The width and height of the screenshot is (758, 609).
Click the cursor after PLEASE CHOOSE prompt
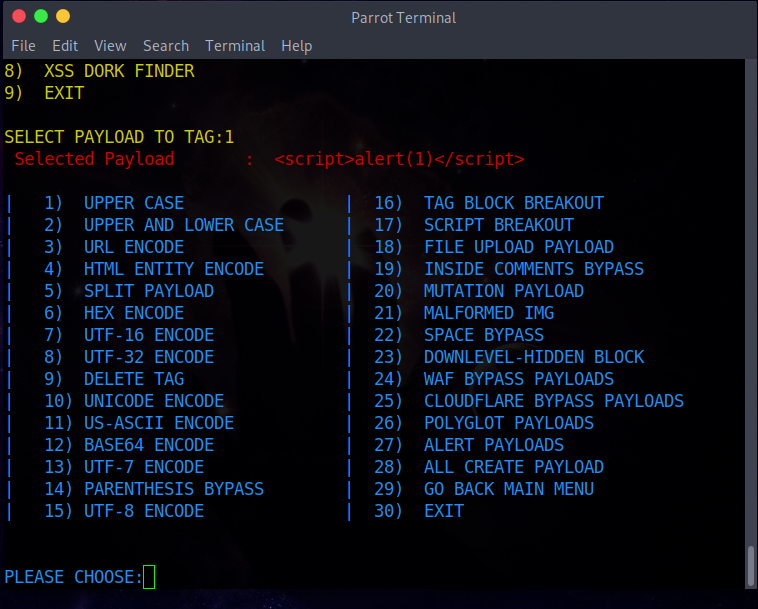tap(149, 577)
